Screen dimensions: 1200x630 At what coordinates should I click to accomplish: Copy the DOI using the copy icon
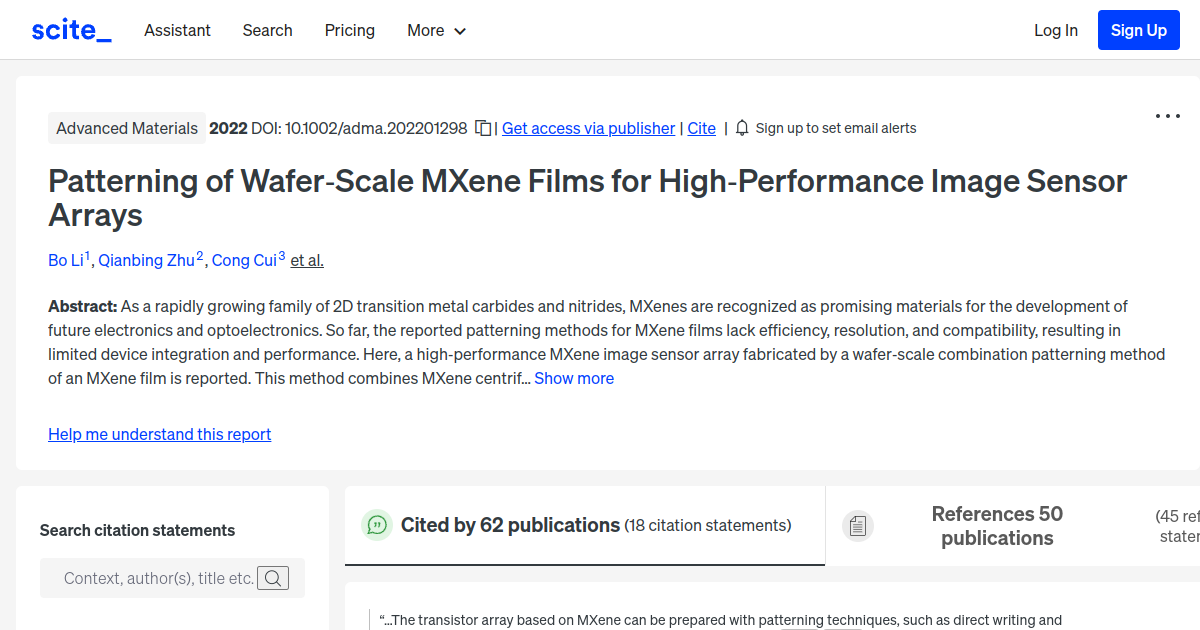482,128
